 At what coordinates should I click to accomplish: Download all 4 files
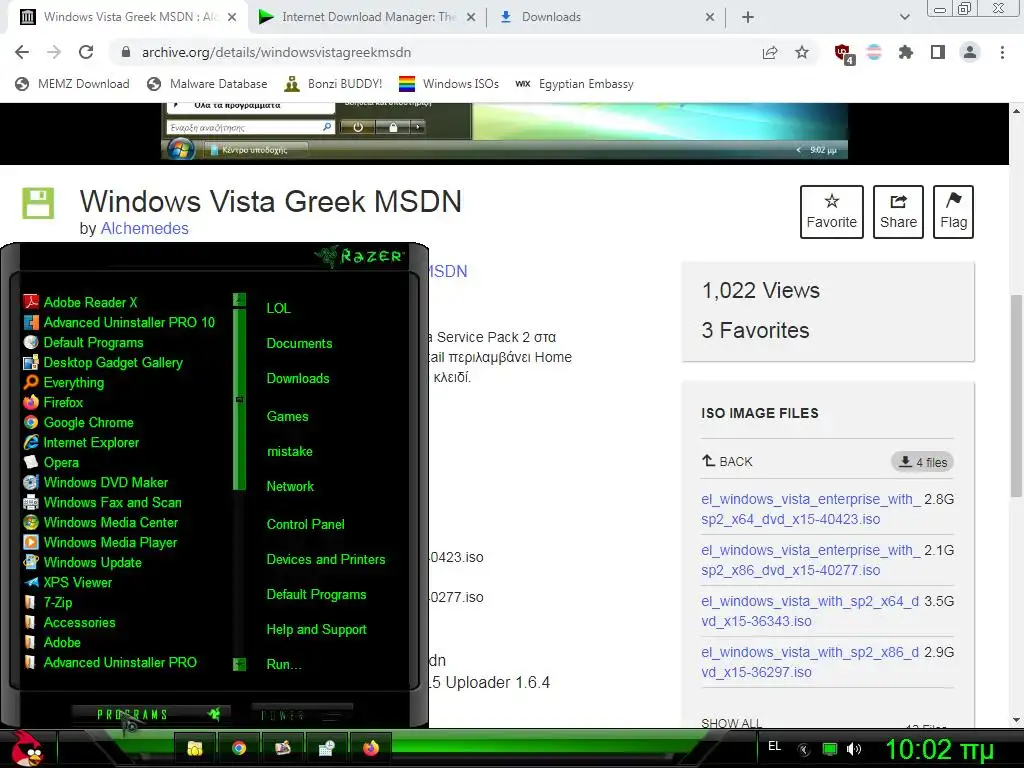point(923,462)
